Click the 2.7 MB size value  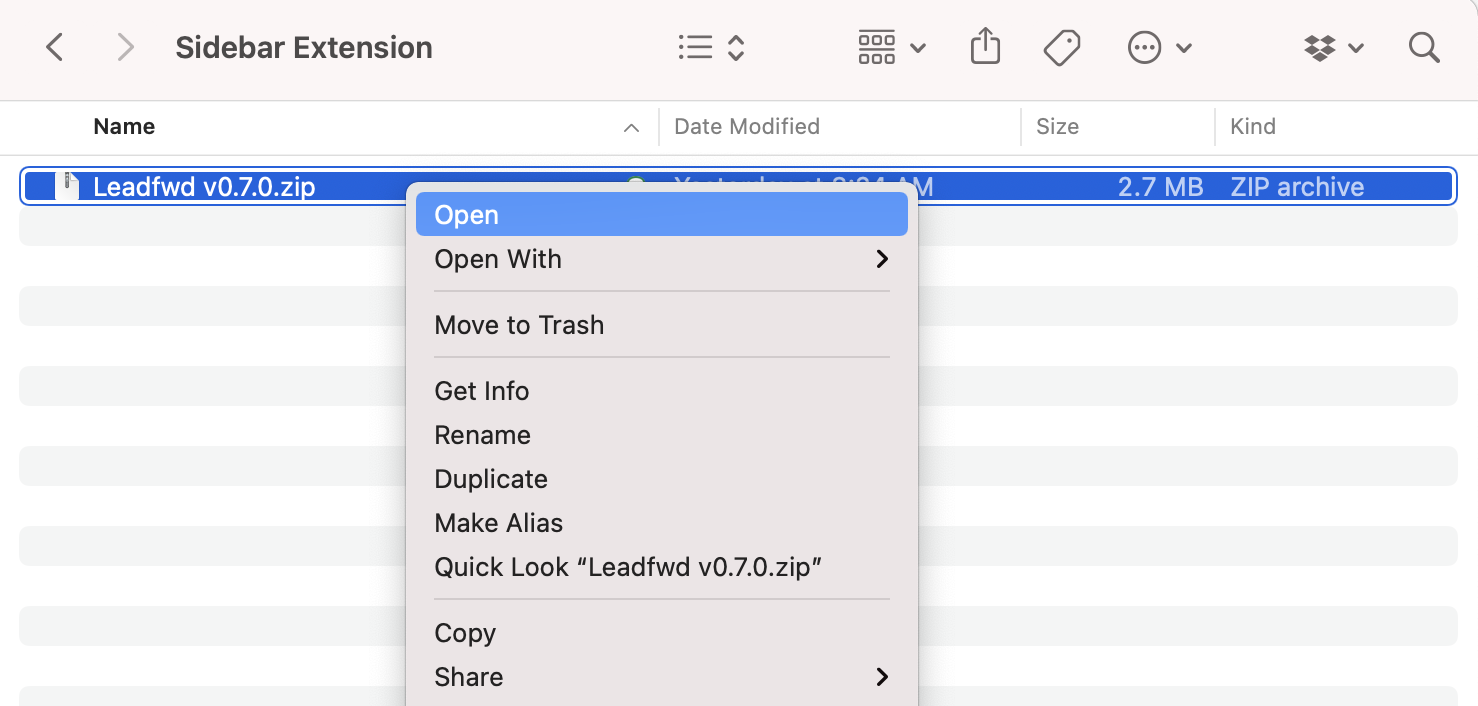coord(1160,187)
